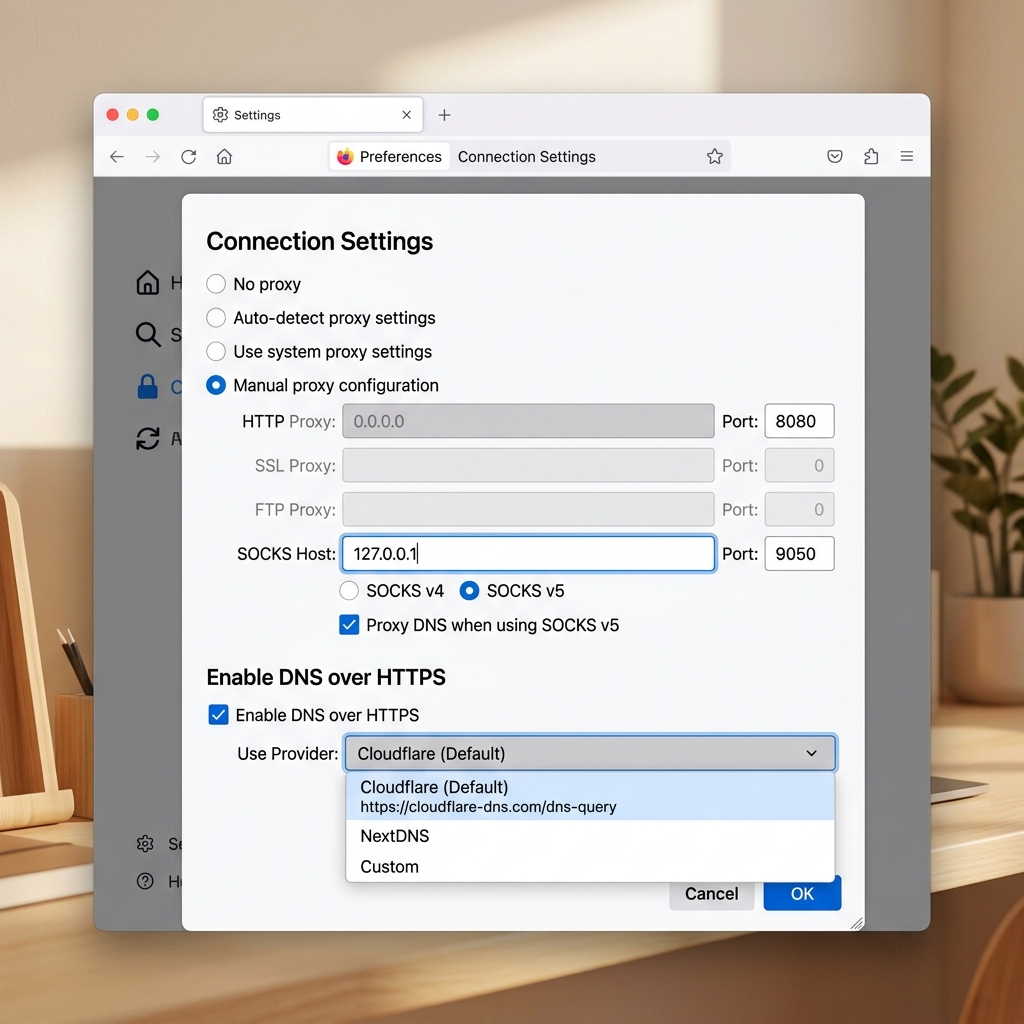Open Sync arrows icon in sidebar

(148, 438)
